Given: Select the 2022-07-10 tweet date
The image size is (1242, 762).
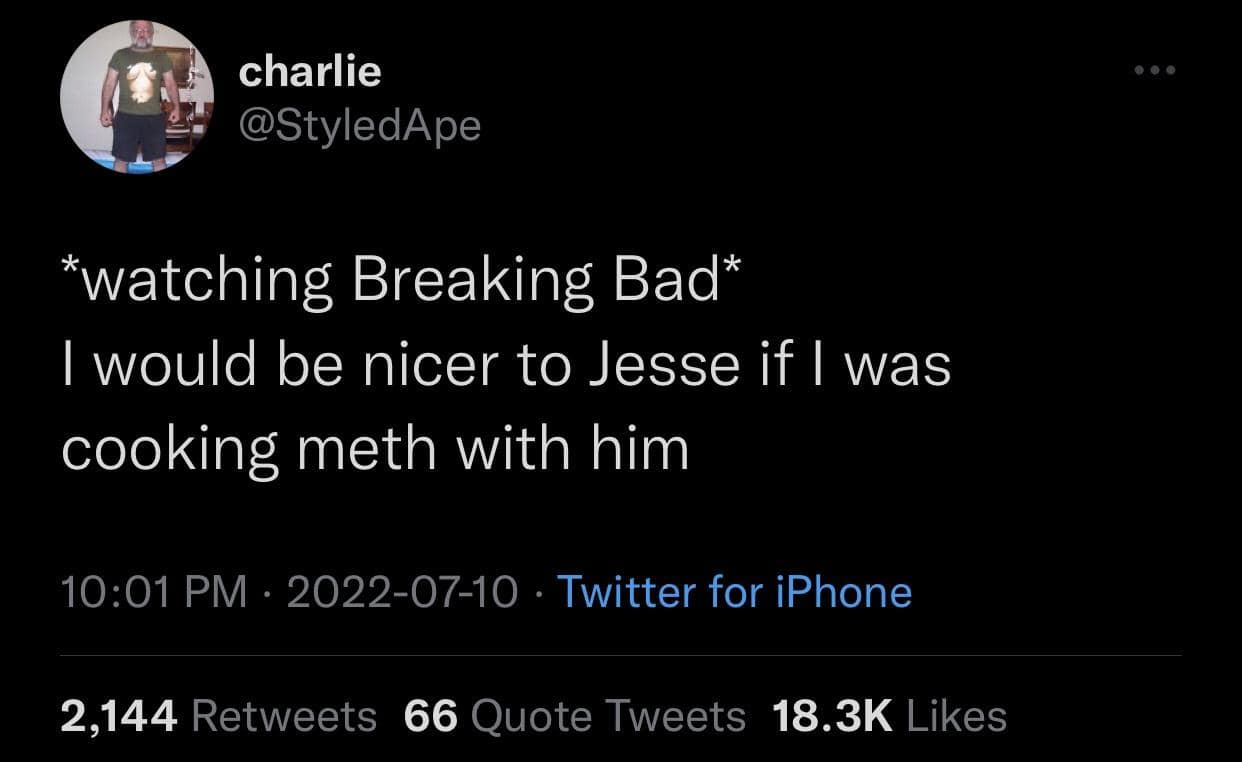Looking at the screenshot, I should pyautogui.click(x=402, y=592).
